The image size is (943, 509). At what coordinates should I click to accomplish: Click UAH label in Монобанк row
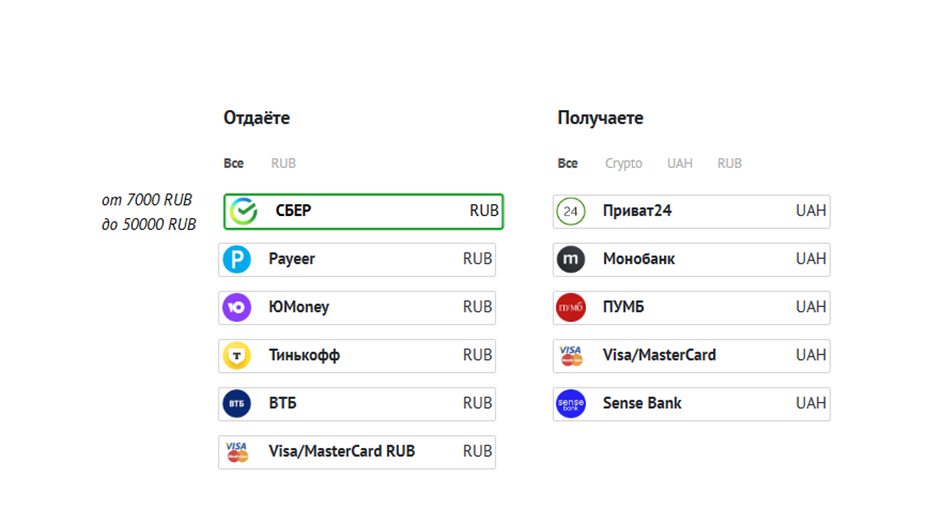811,259
